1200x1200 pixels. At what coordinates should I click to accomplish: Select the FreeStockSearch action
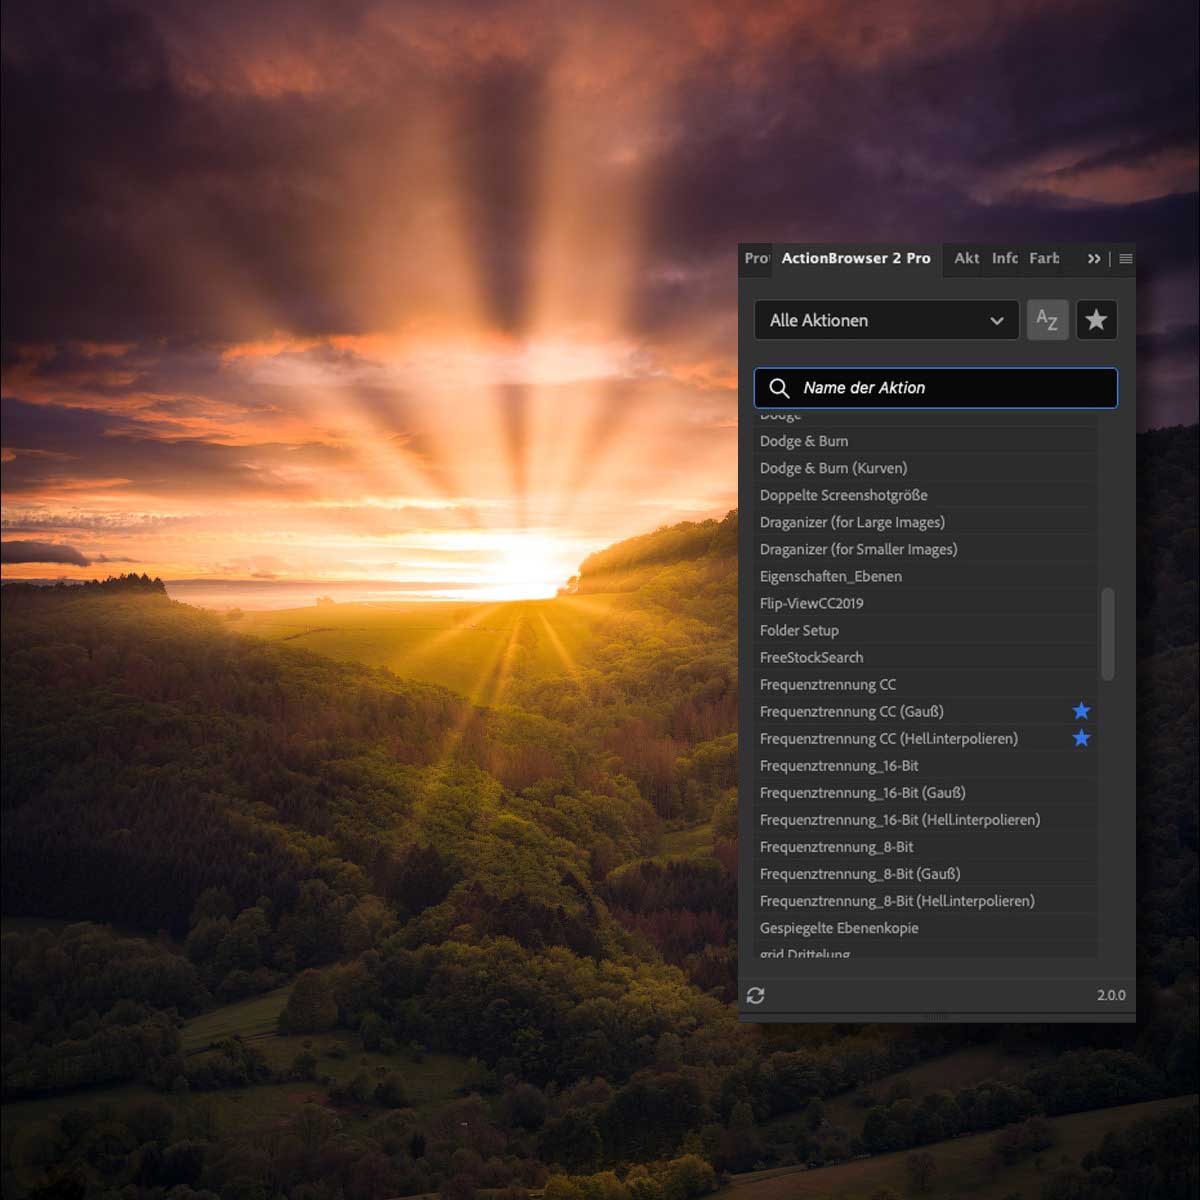pos(925,657)
